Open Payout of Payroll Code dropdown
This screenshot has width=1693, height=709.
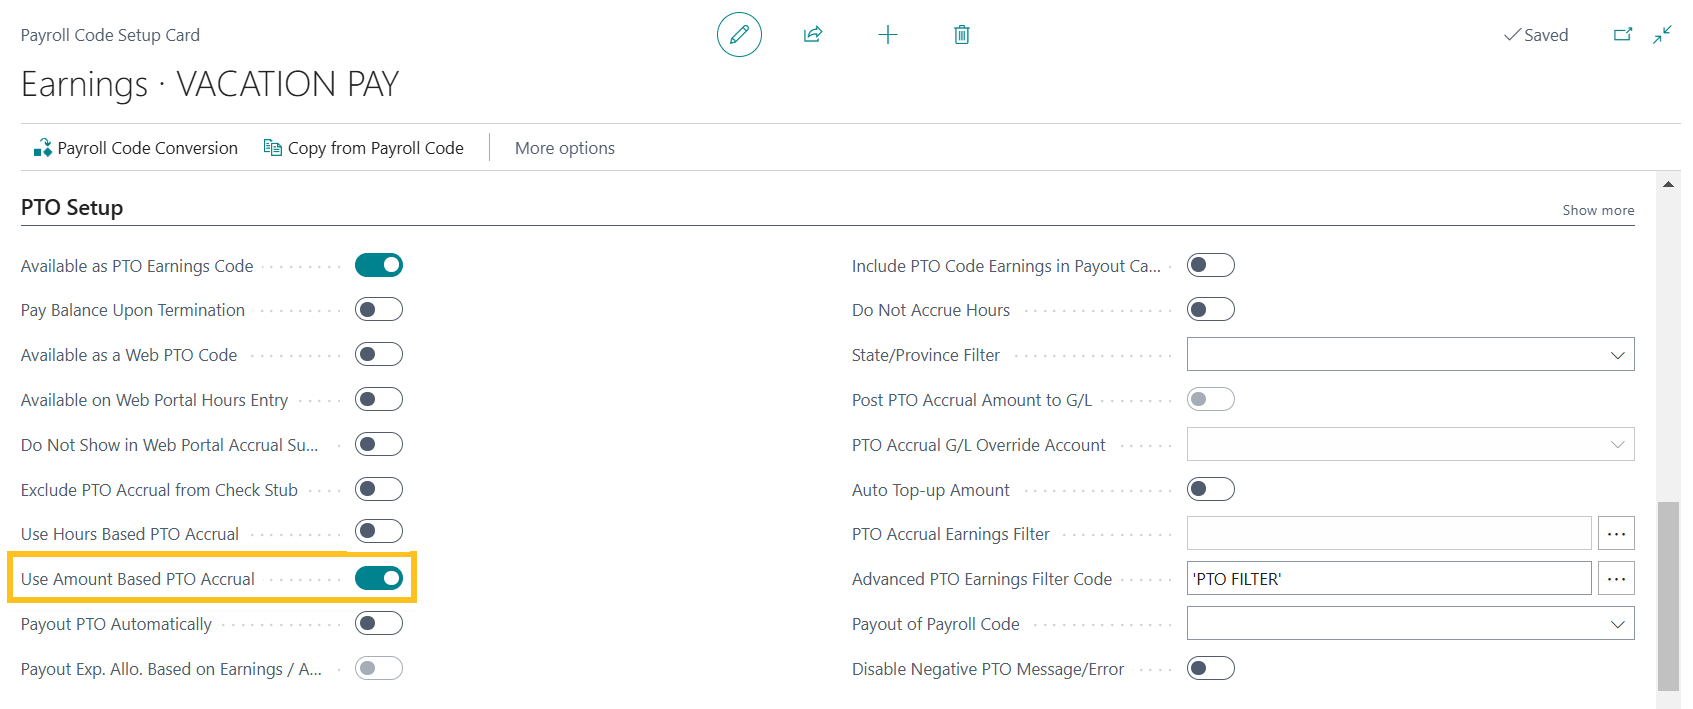pos(1617,624)
